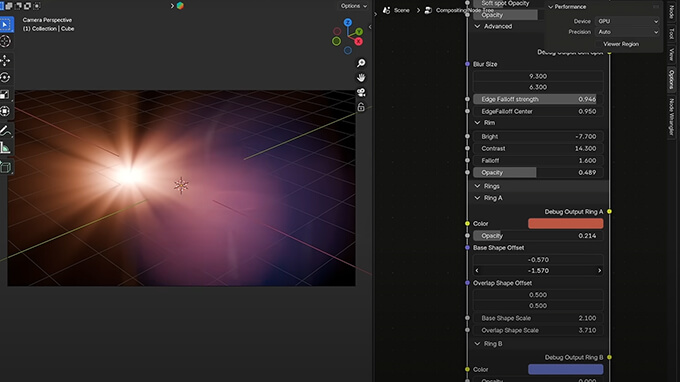Image resolution: width=680 pixels, height=382 pixels.
Task: Click the Ring A Opacity 0.214 slider
Action: pyautogui.click(x=538, y=236)
